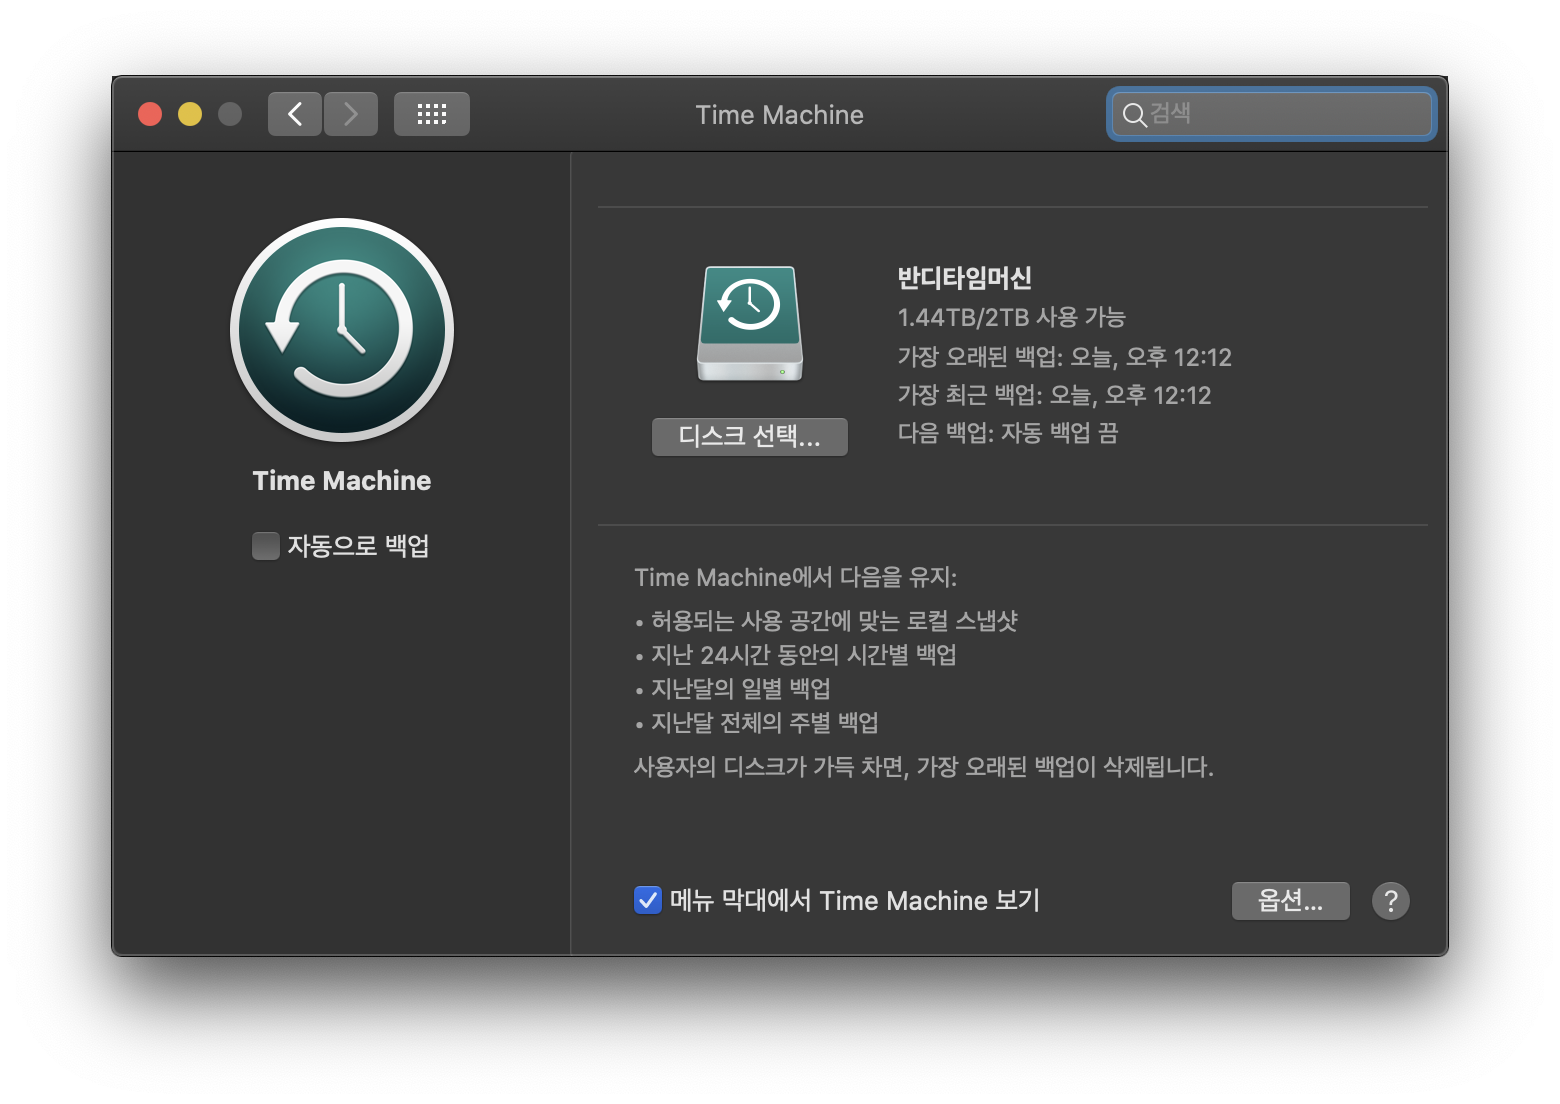Go back with the left arrow button
Screen dimensions: 1560x1104
295,114
